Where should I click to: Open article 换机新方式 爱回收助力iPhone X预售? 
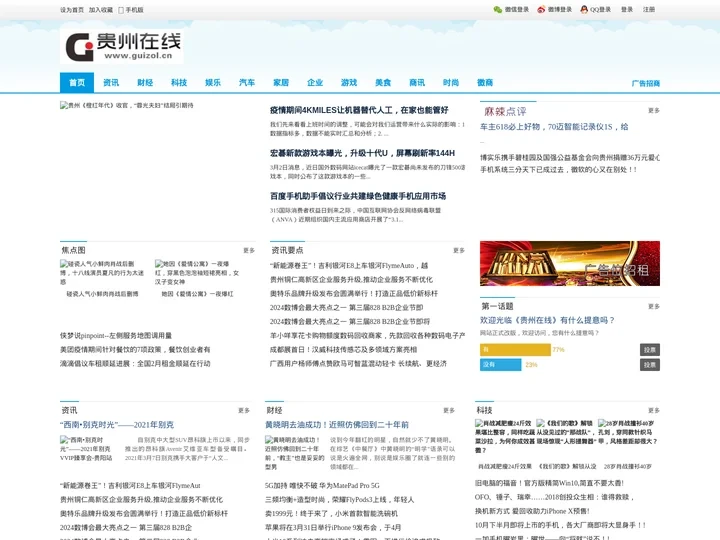[x=532, y=512]
